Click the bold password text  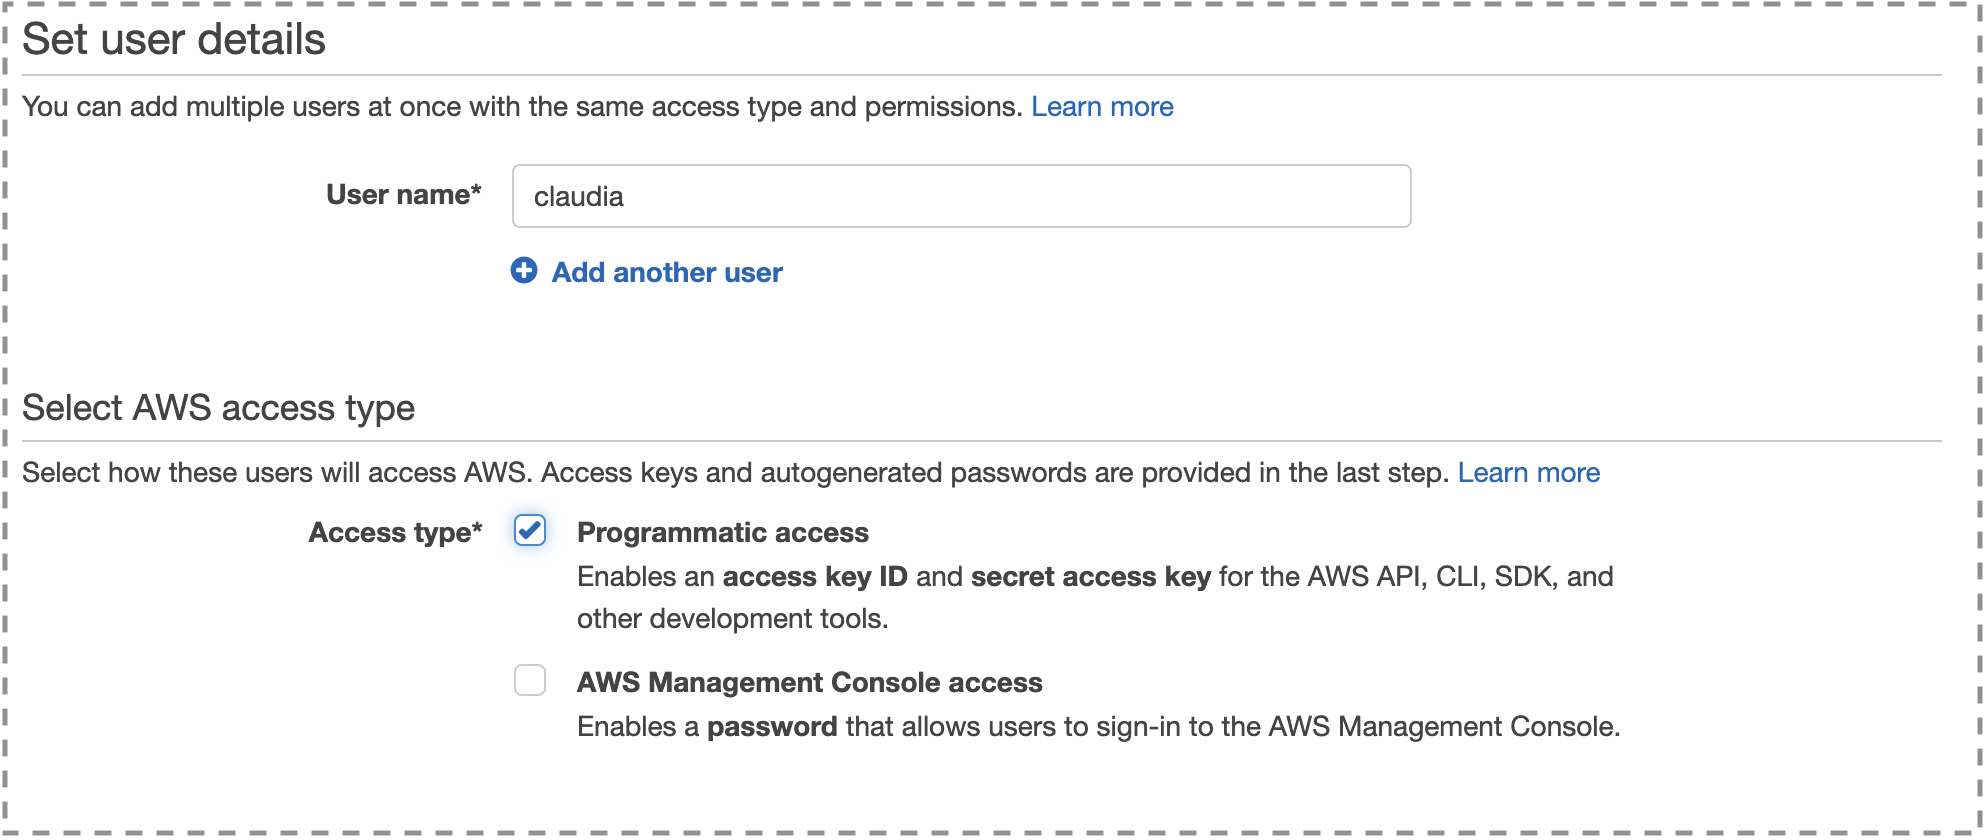click(771, 727)
